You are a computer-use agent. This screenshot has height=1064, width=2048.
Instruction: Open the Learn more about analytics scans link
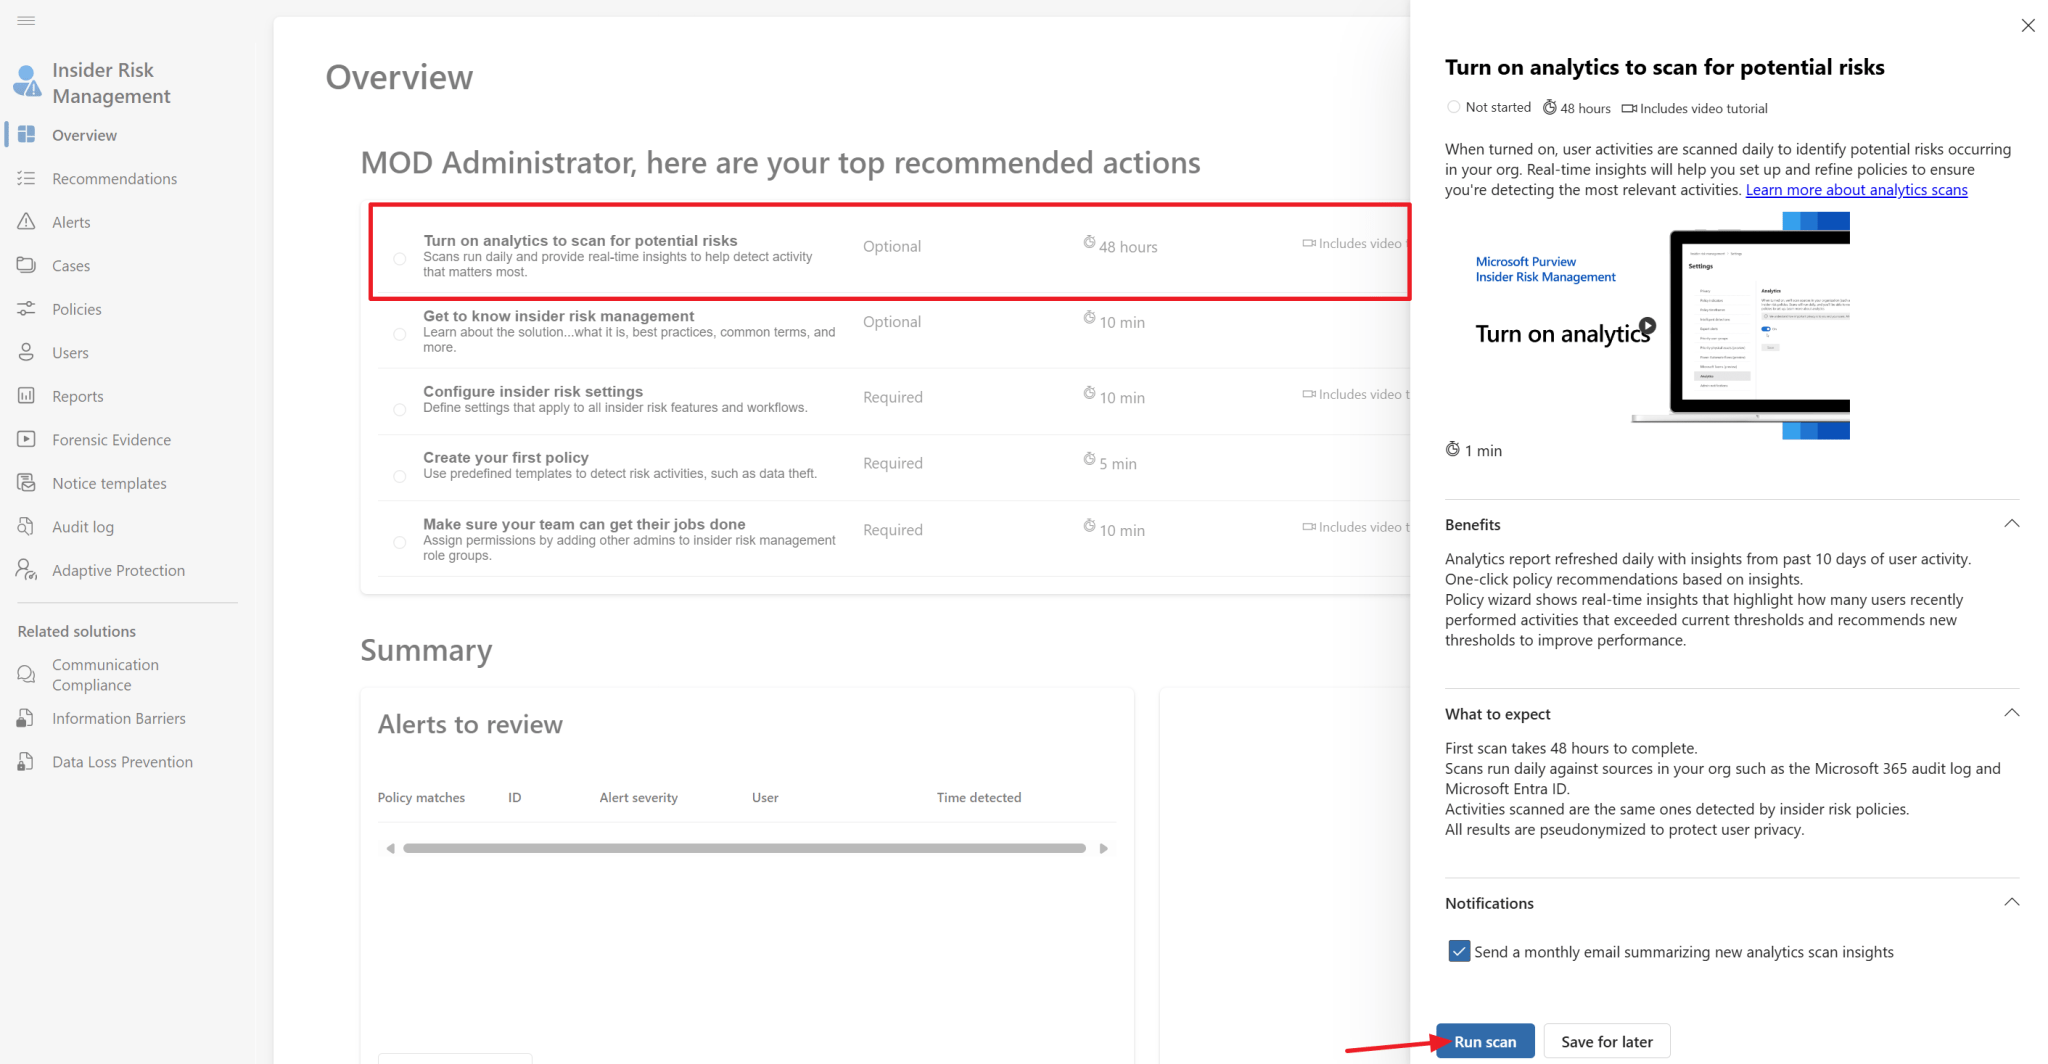coord(1856,189)
